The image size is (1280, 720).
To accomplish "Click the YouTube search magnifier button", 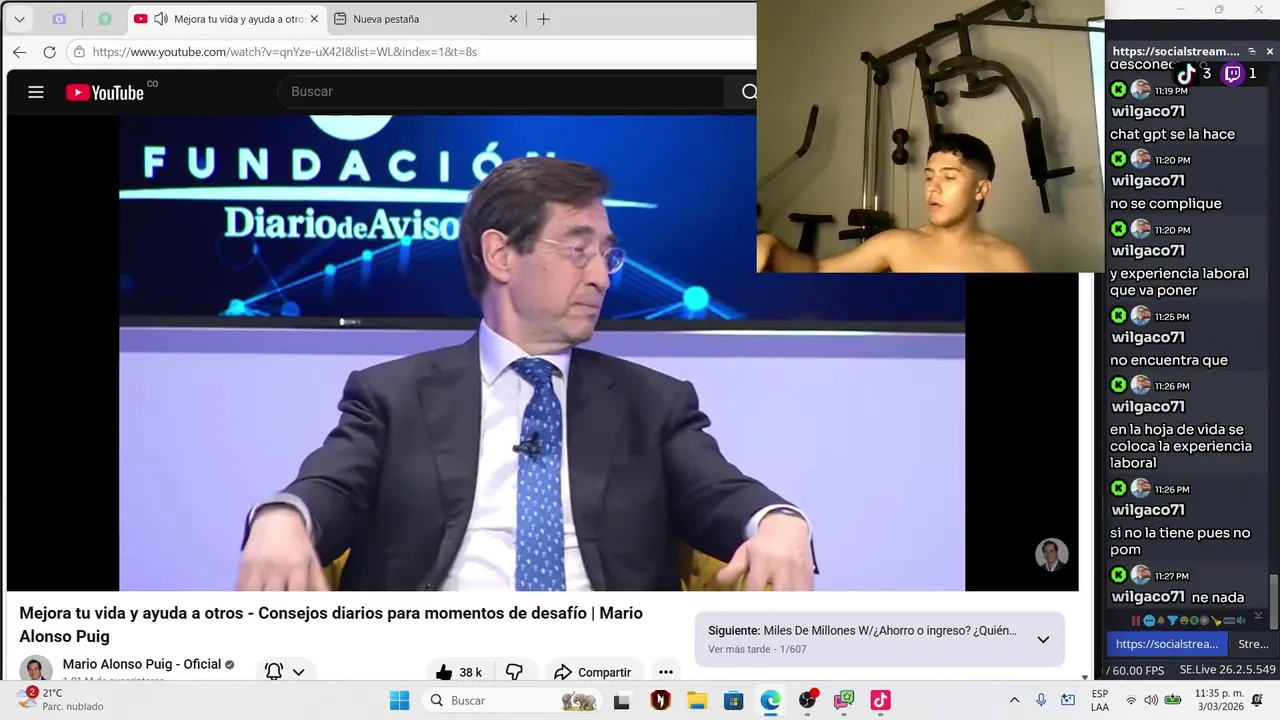I will [749, 92].
